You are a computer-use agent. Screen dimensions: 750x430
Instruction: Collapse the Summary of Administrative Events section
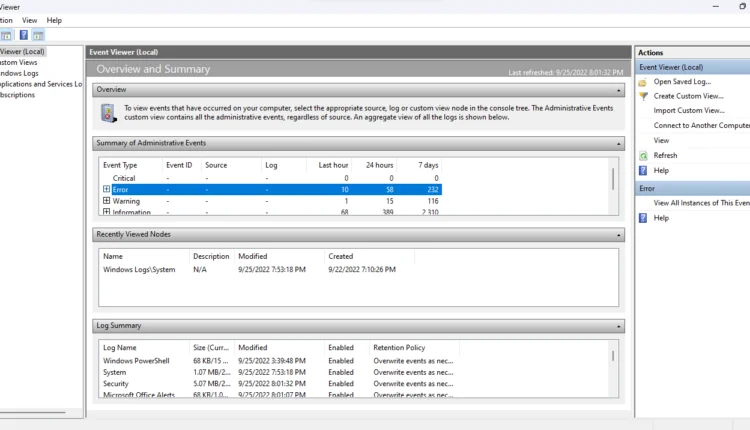[x=620, y=143]
